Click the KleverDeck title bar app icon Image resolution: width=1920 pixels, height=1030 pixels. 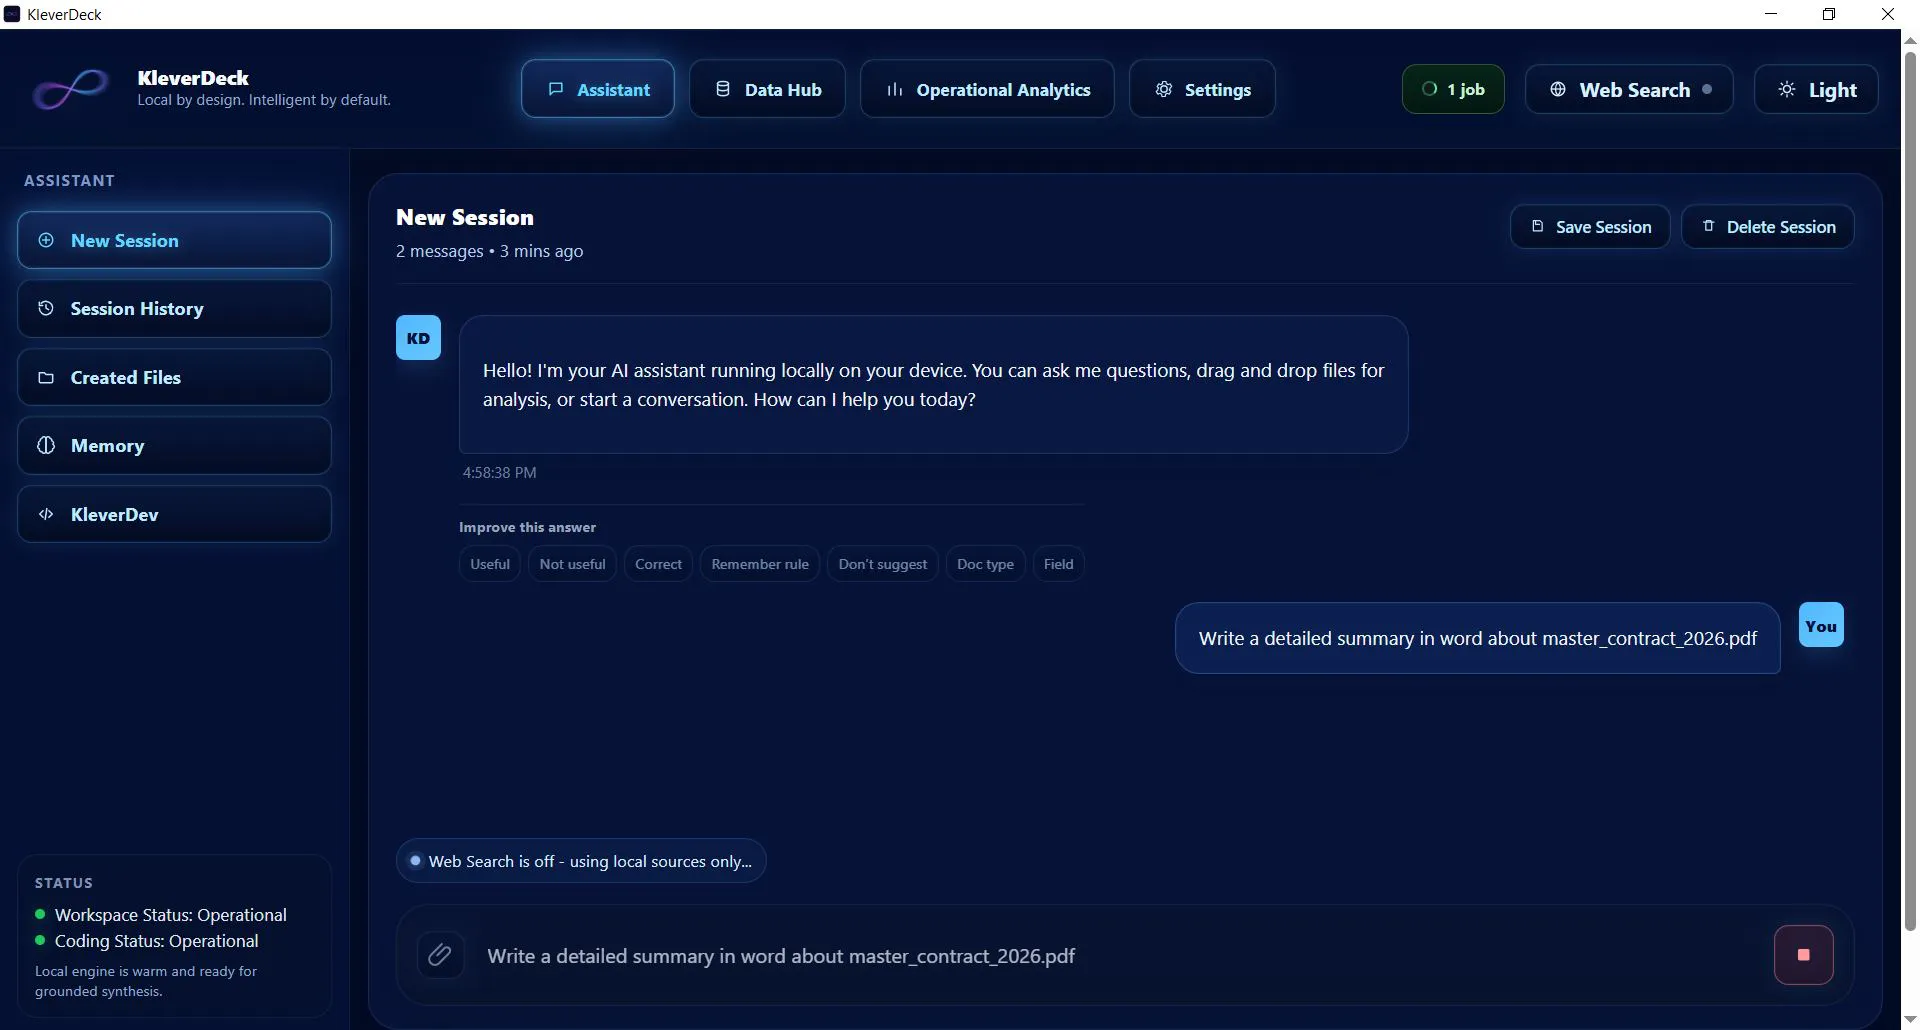(12, 14)
